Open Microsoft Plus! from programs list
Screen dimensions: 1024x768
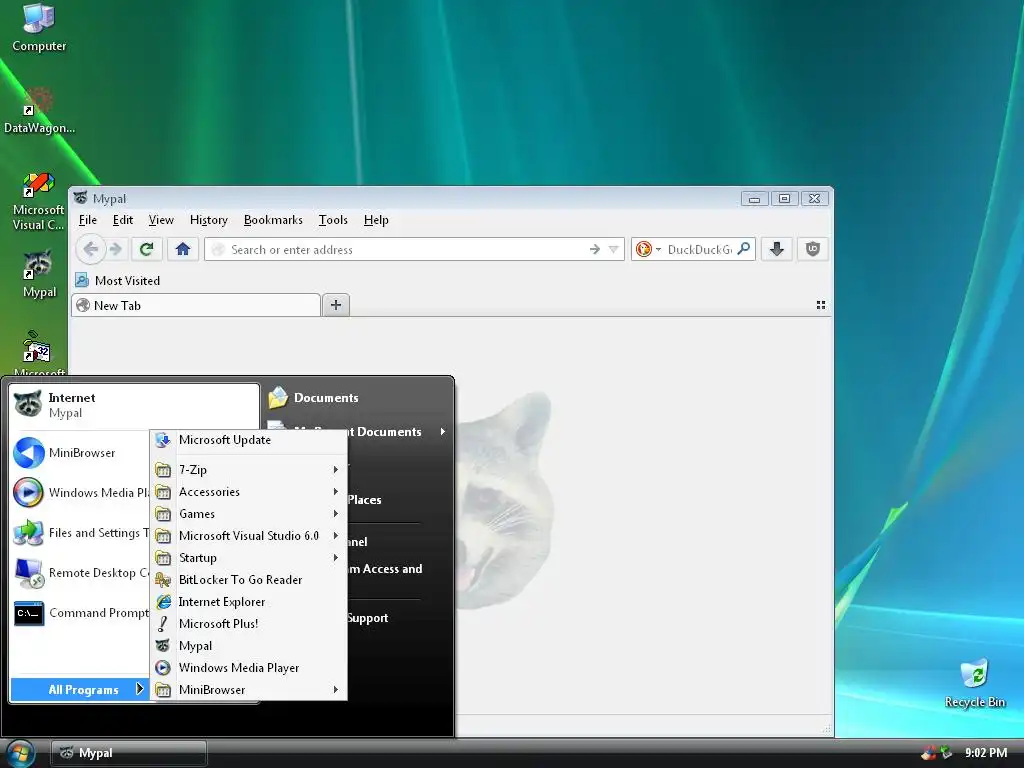coord(249,624)
